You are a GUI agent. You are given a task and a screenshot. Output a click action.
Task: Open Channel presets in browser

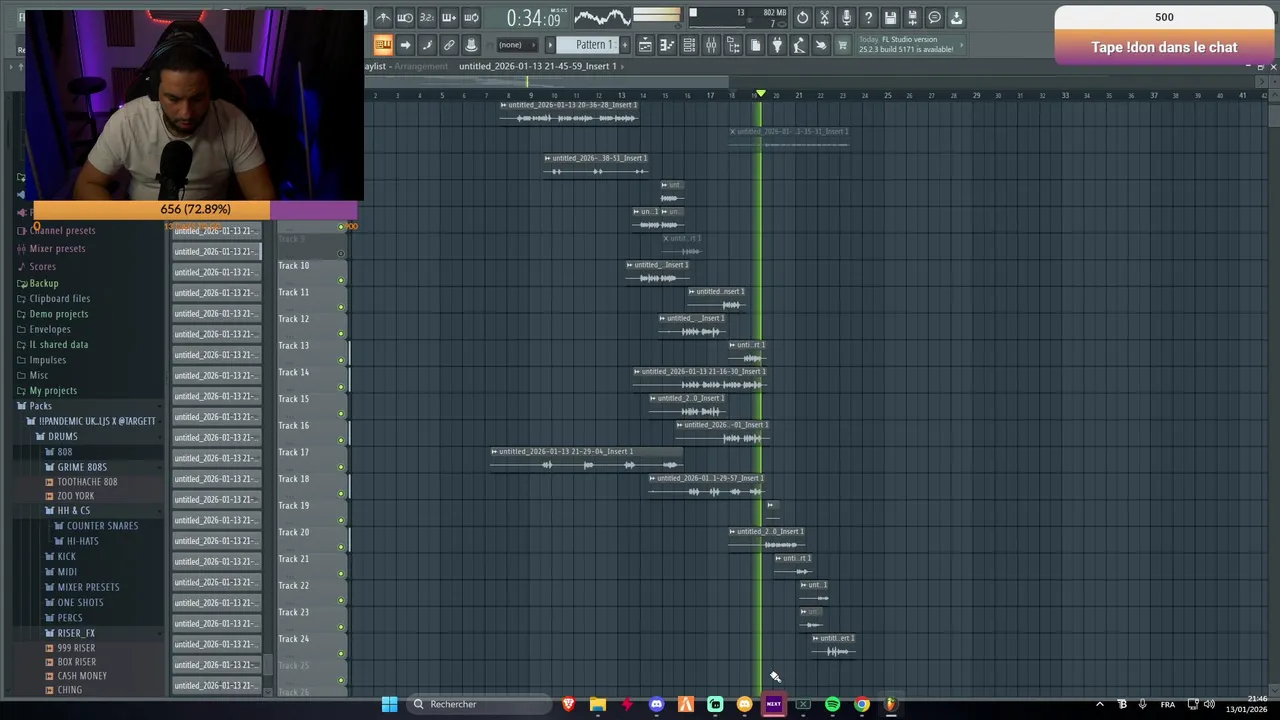pos(62,231)
